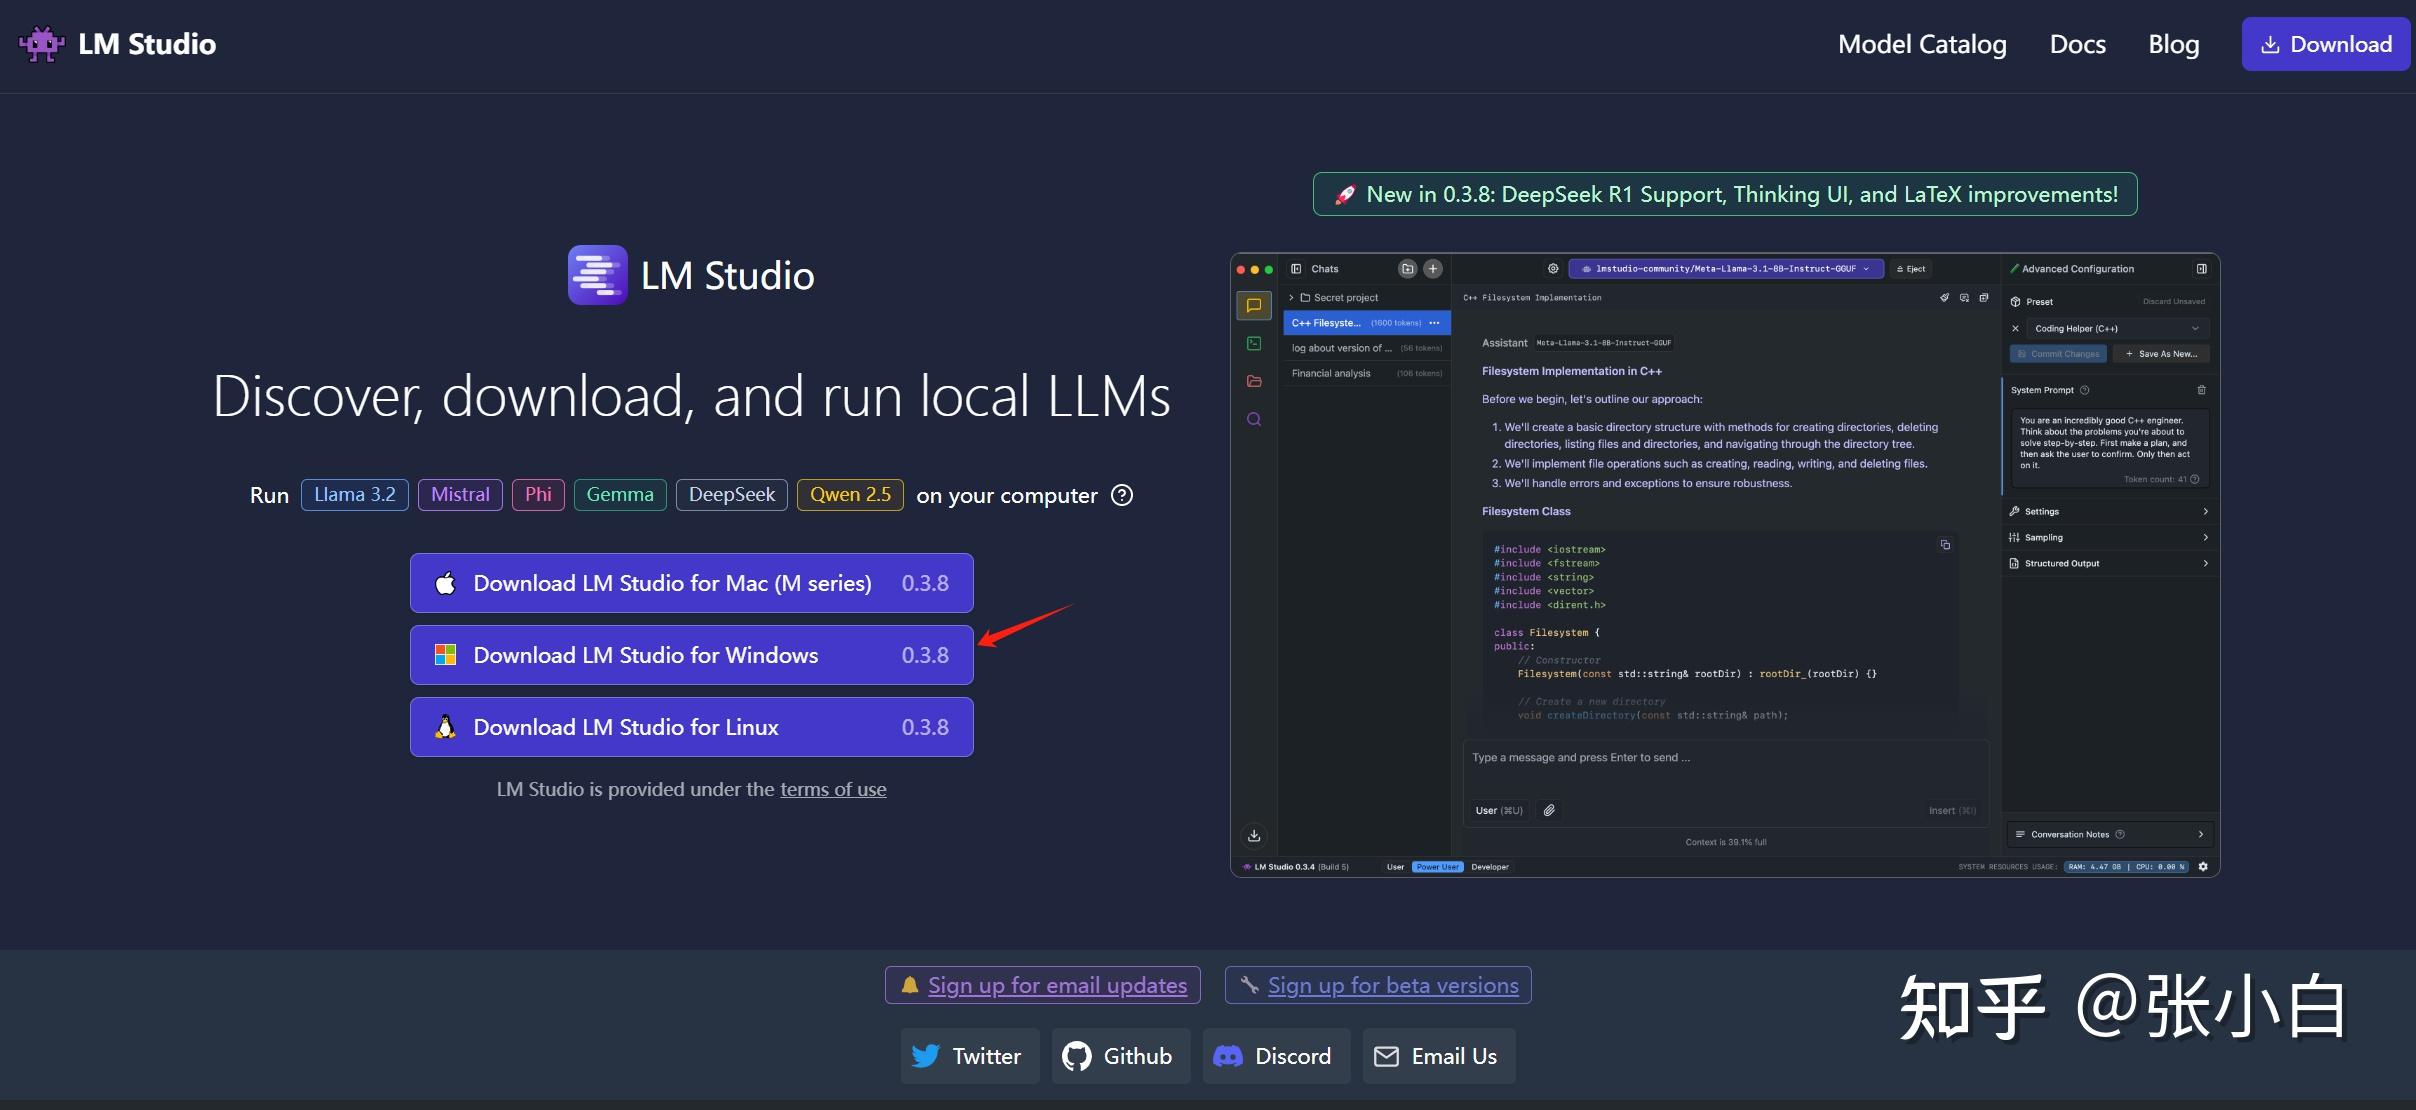Switch to Developer mode in the status bar
2416x1110 pixels.
pos(1490,866)
